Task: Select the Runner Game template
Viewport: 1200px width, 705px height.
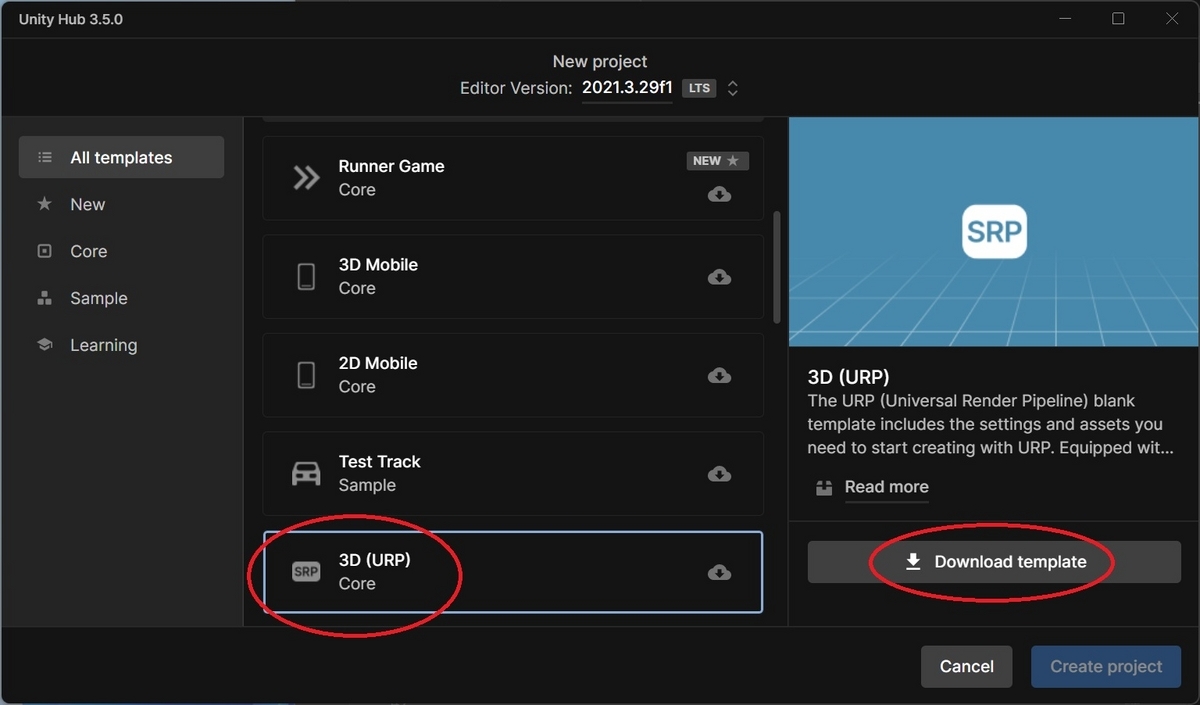Action: [513, 178]
